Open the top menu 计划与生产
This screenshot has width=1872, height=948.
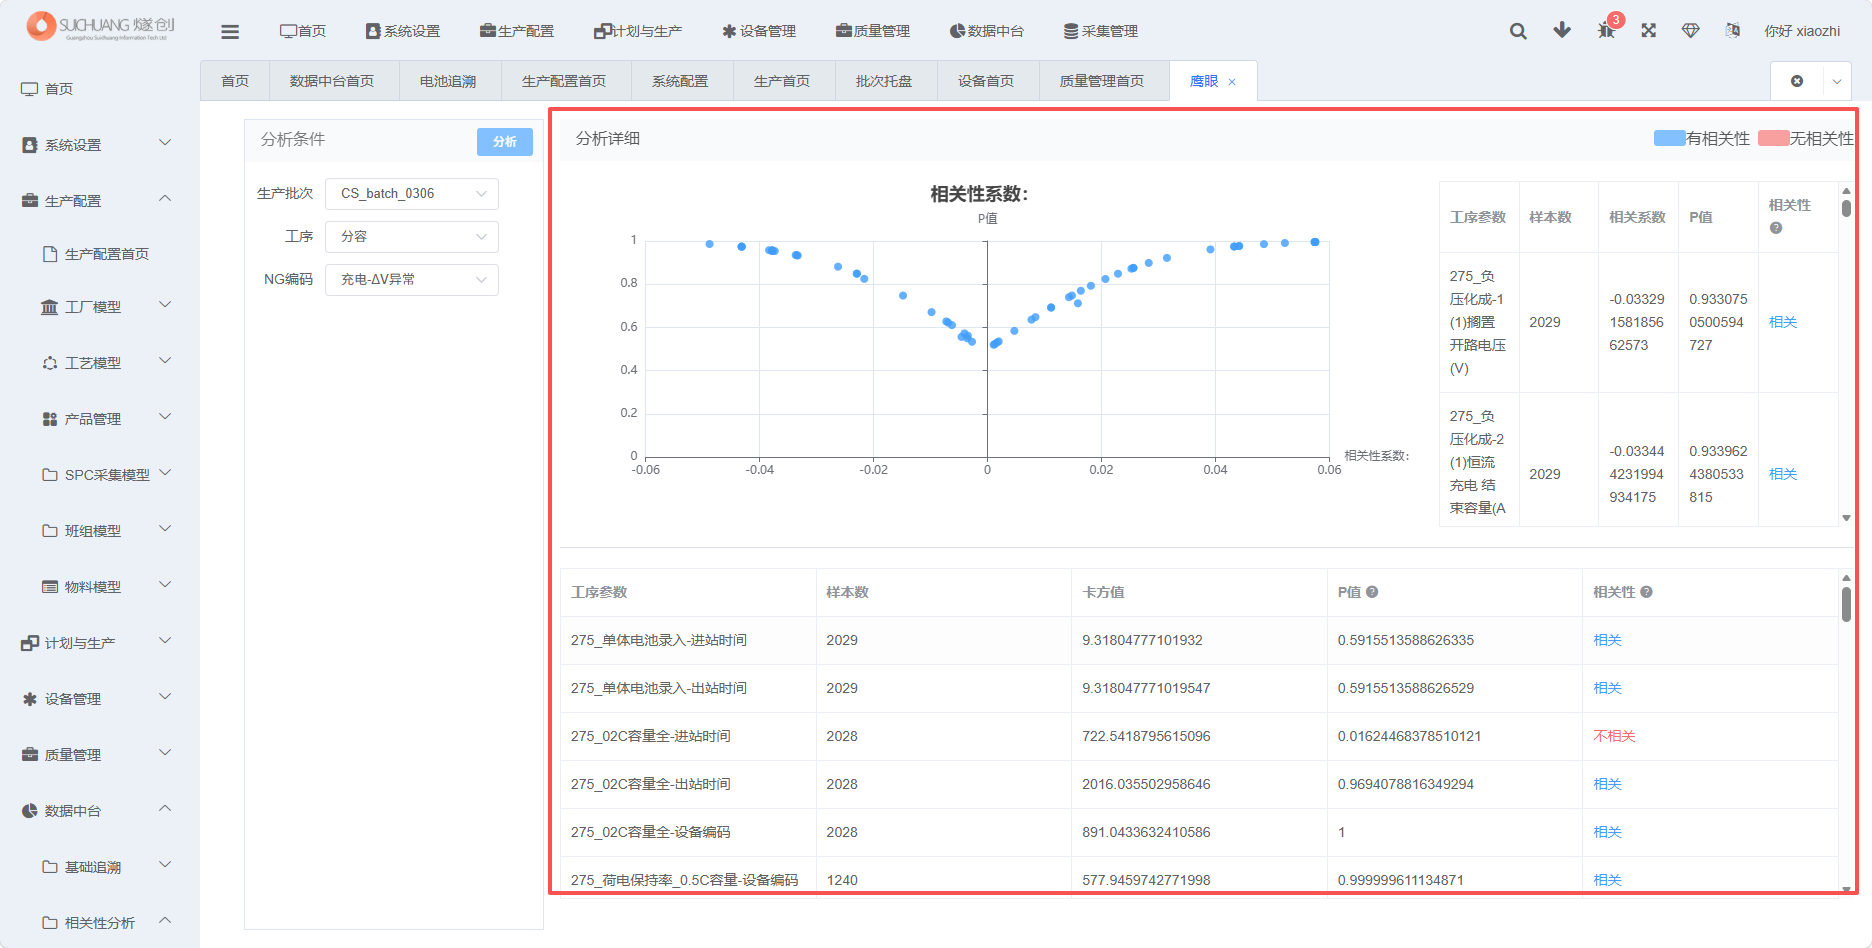coord(638,31)
